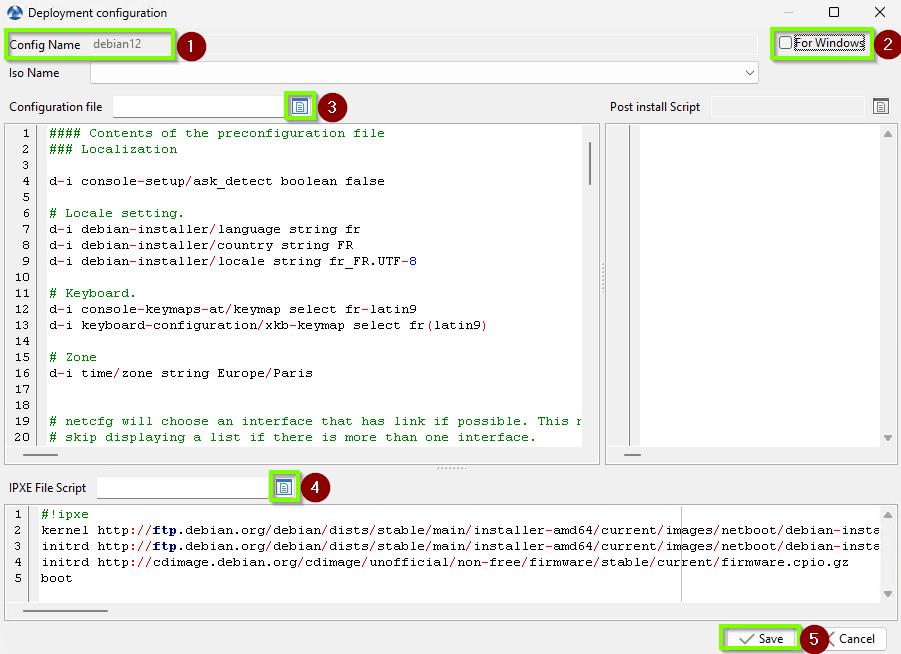Click the IPXE script editor's horizontal scrollbar
Viewport: 901px width, 654px height.
[x=65, y=610]
